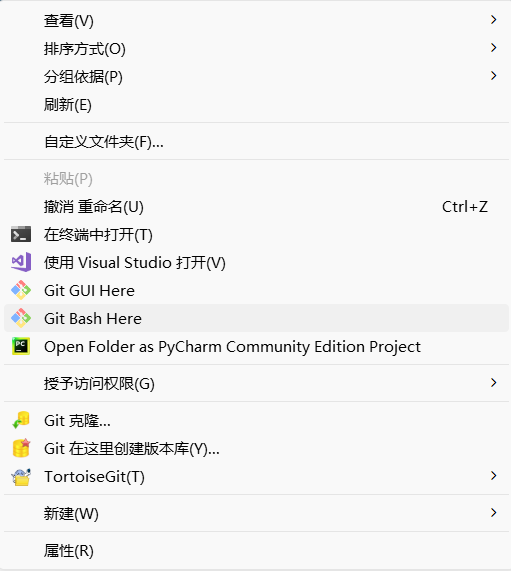
Task: Select 在终端中打开(T) text entry
Action: pos(98,235)
